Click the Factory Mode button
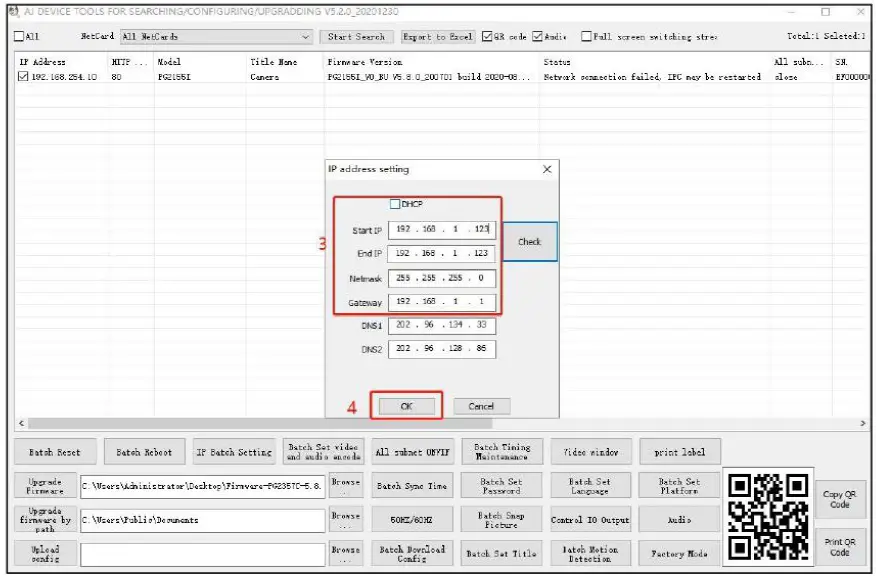 pyautogui.click(x=680, y=554)
